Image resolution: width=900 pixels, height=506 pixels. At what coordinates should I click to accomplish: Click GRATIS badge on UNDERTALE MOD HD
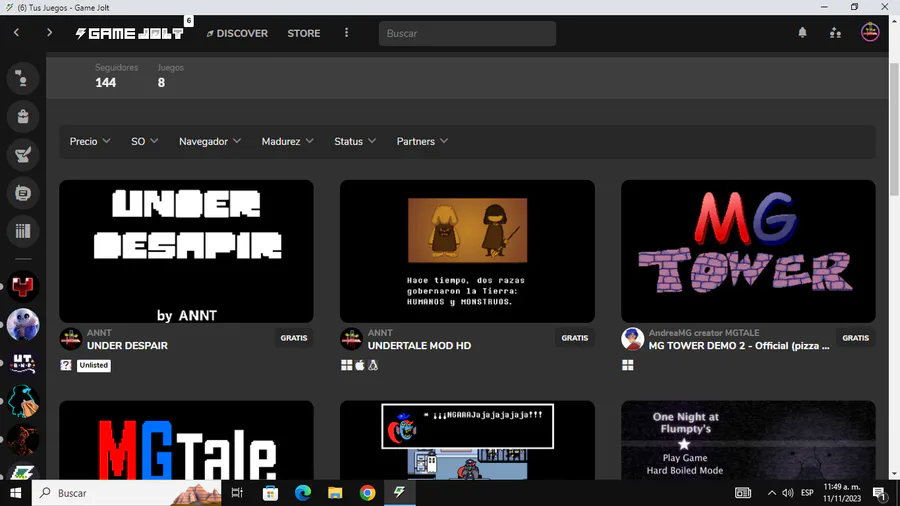tap(575, 338)
